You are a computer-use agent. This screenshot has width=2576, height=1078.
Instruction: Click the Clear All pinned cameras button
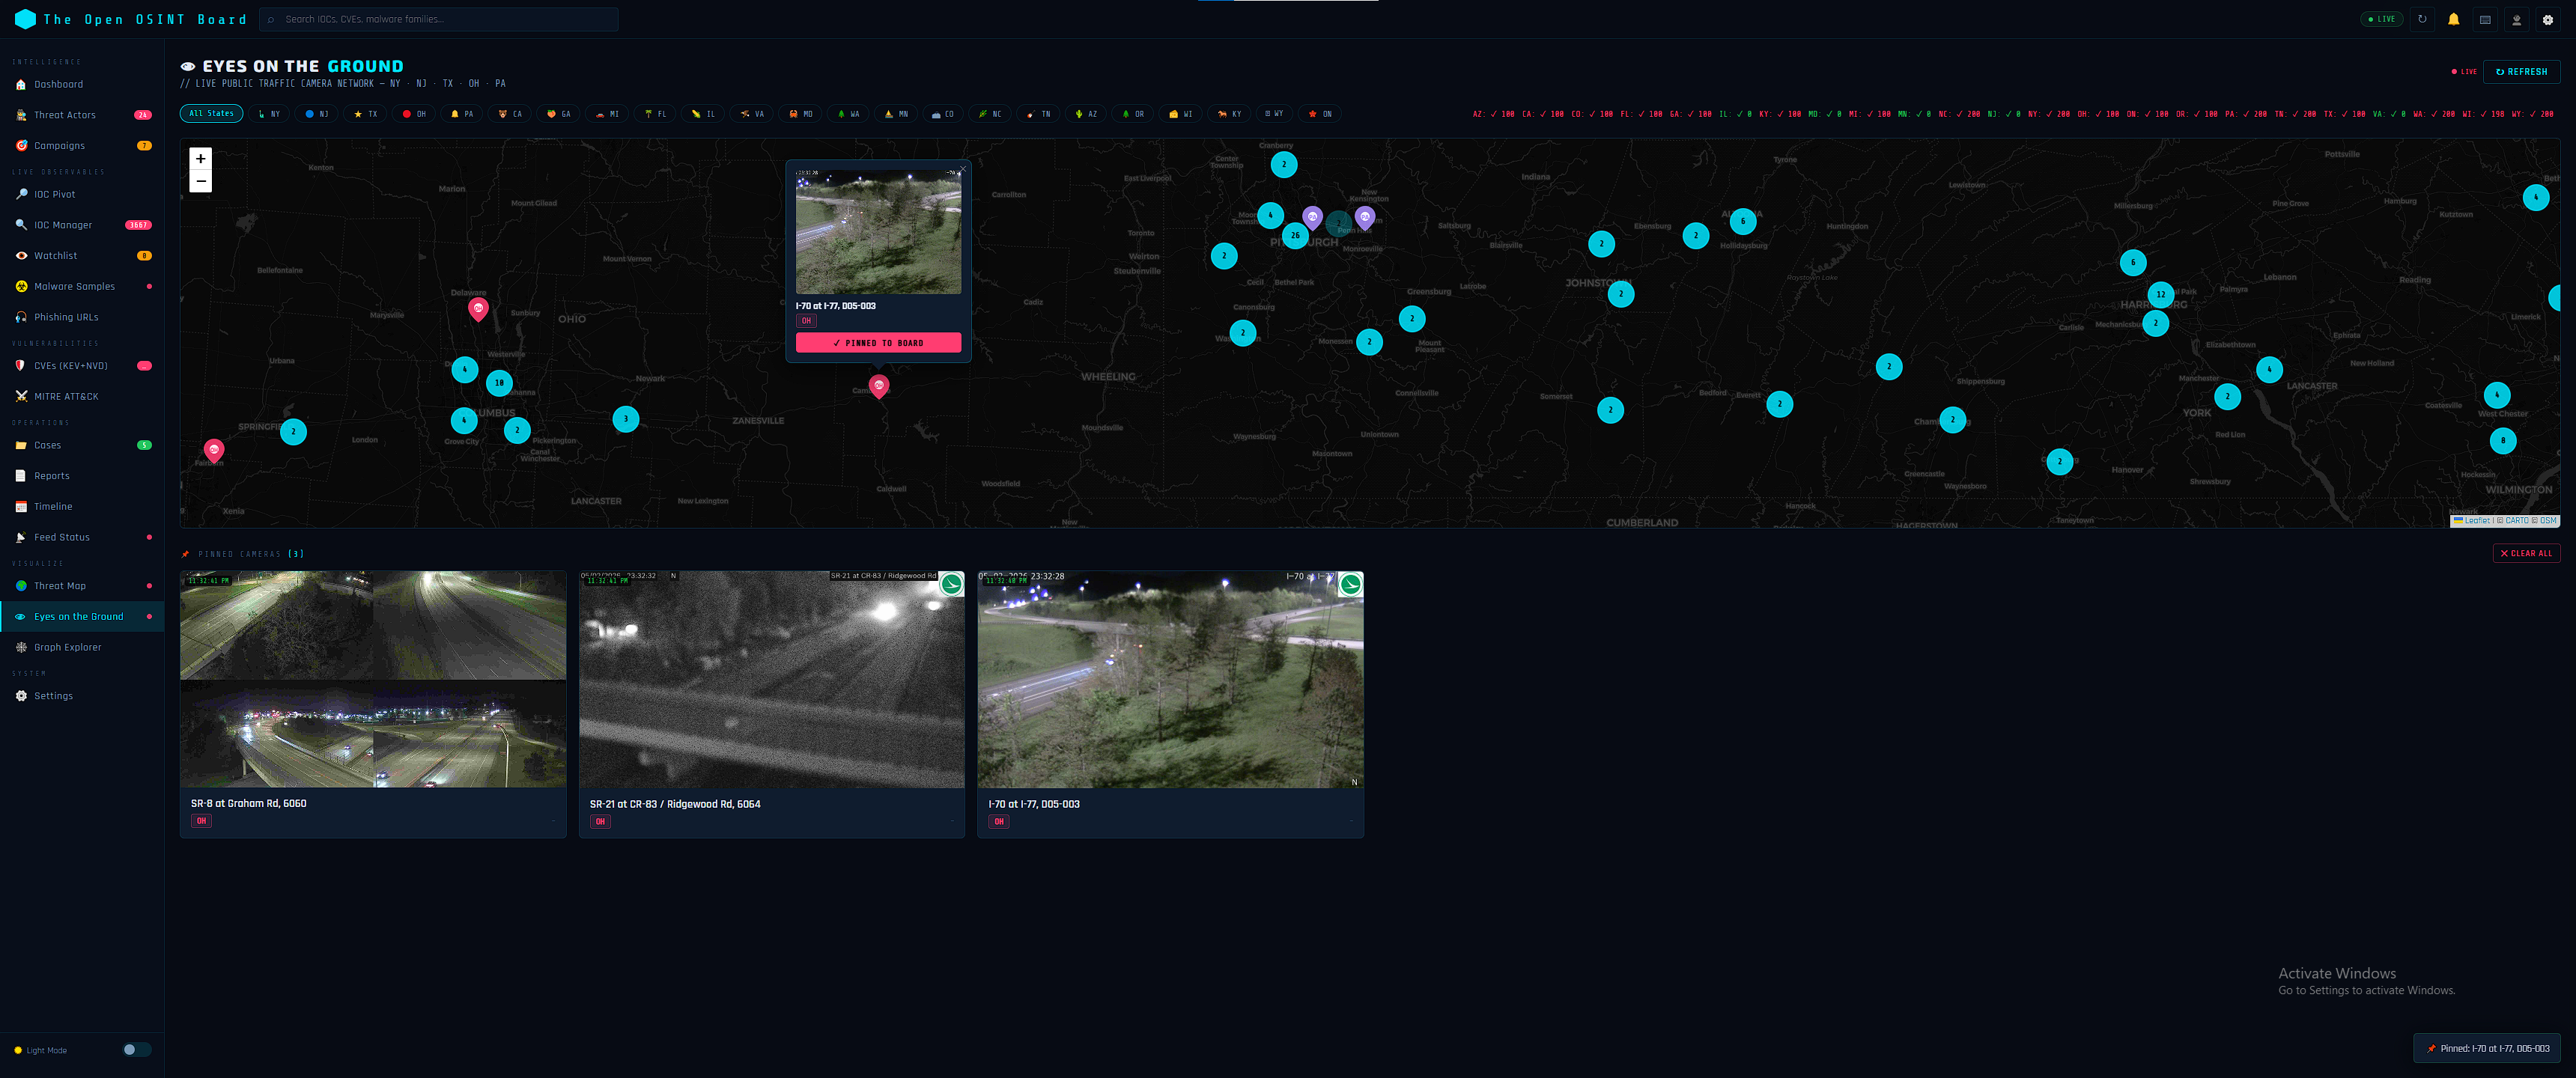2526,554
